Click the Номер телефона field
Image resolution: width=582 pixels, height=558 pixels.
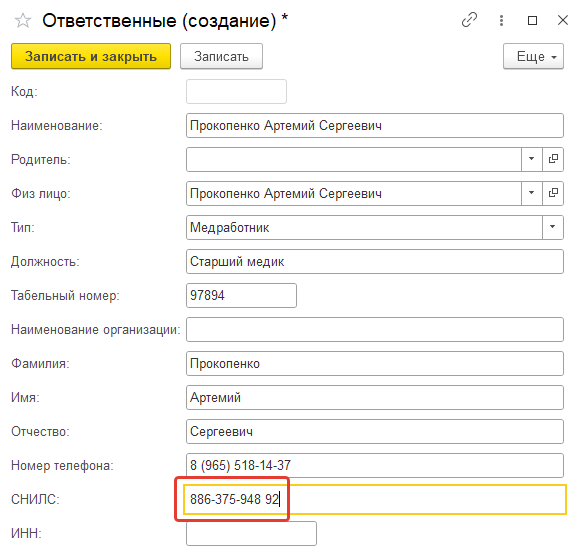pyautogui.click(x=375, y=465)
